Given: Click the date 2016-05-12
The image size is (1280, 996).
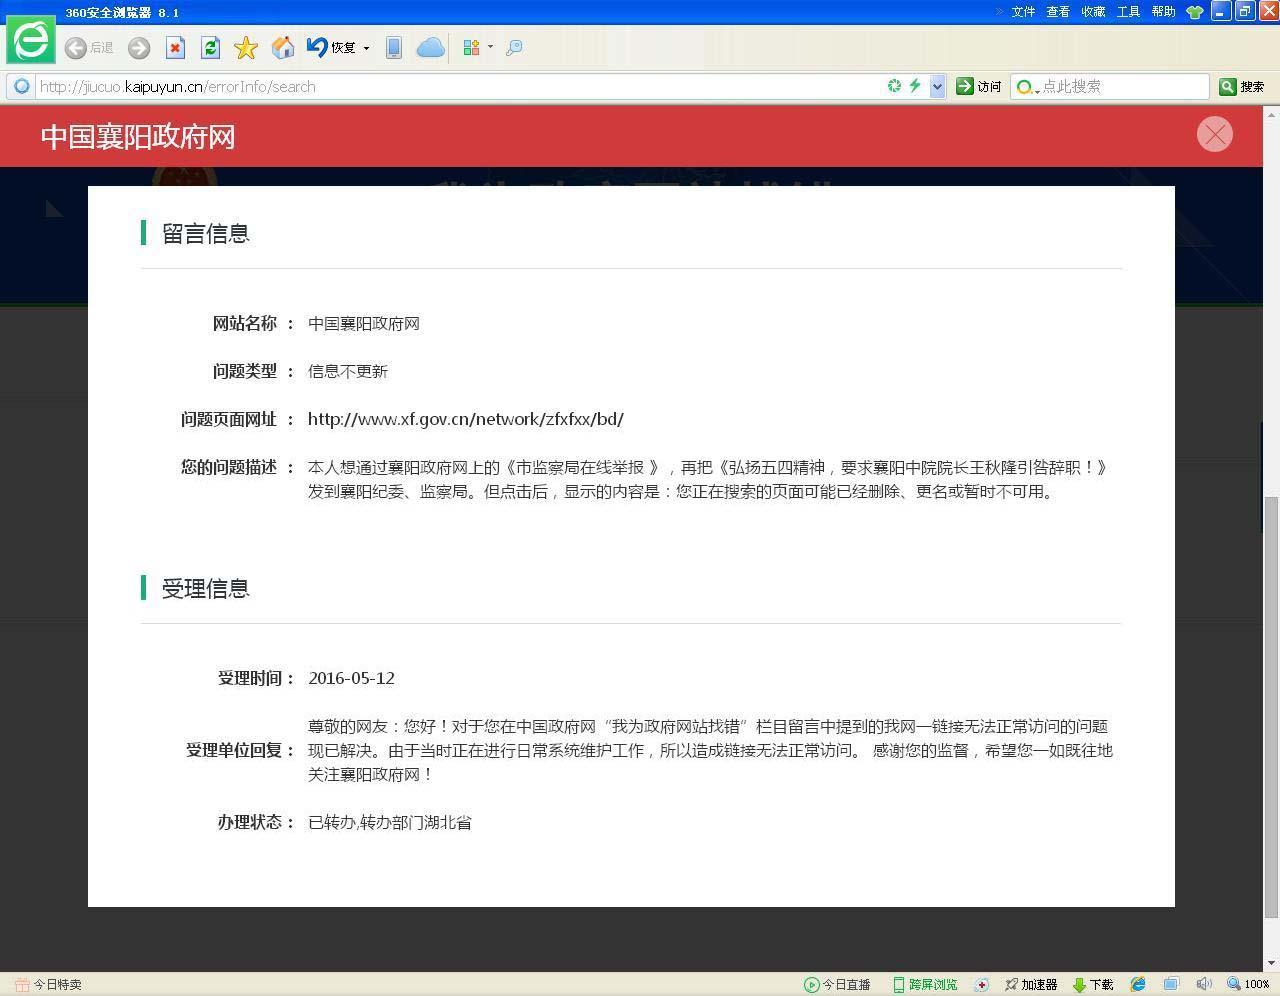Looking at the screenshot, I should [x=351, y=678].
